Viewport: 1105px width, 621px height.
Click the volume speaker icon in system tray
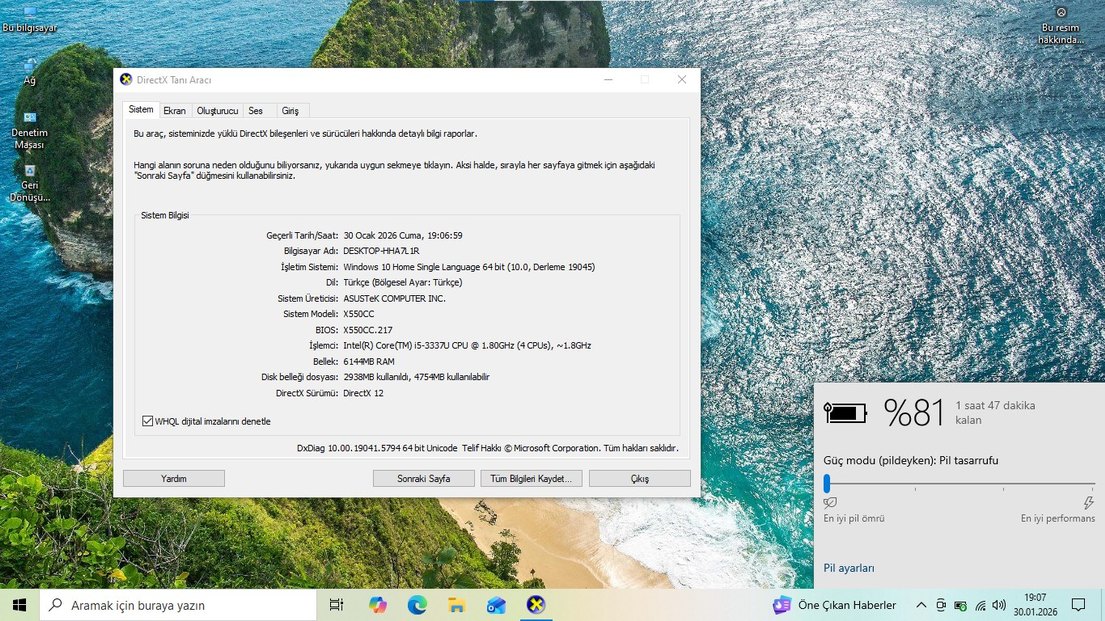point(999,604)
